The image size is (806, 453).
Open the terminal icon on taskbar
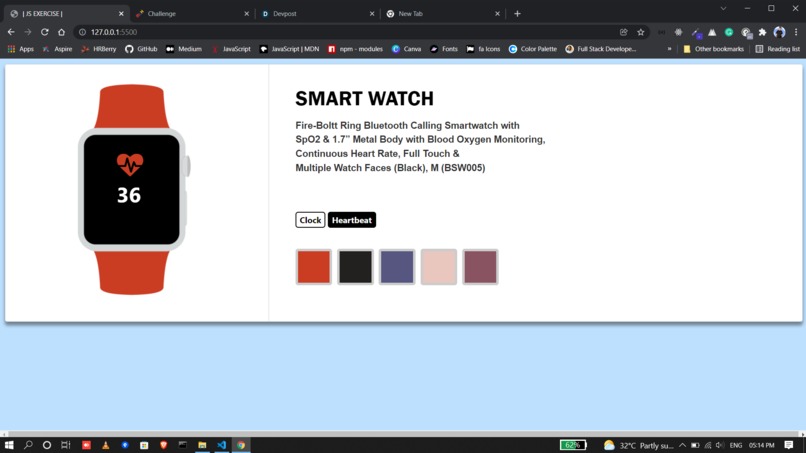click(182, 445)
